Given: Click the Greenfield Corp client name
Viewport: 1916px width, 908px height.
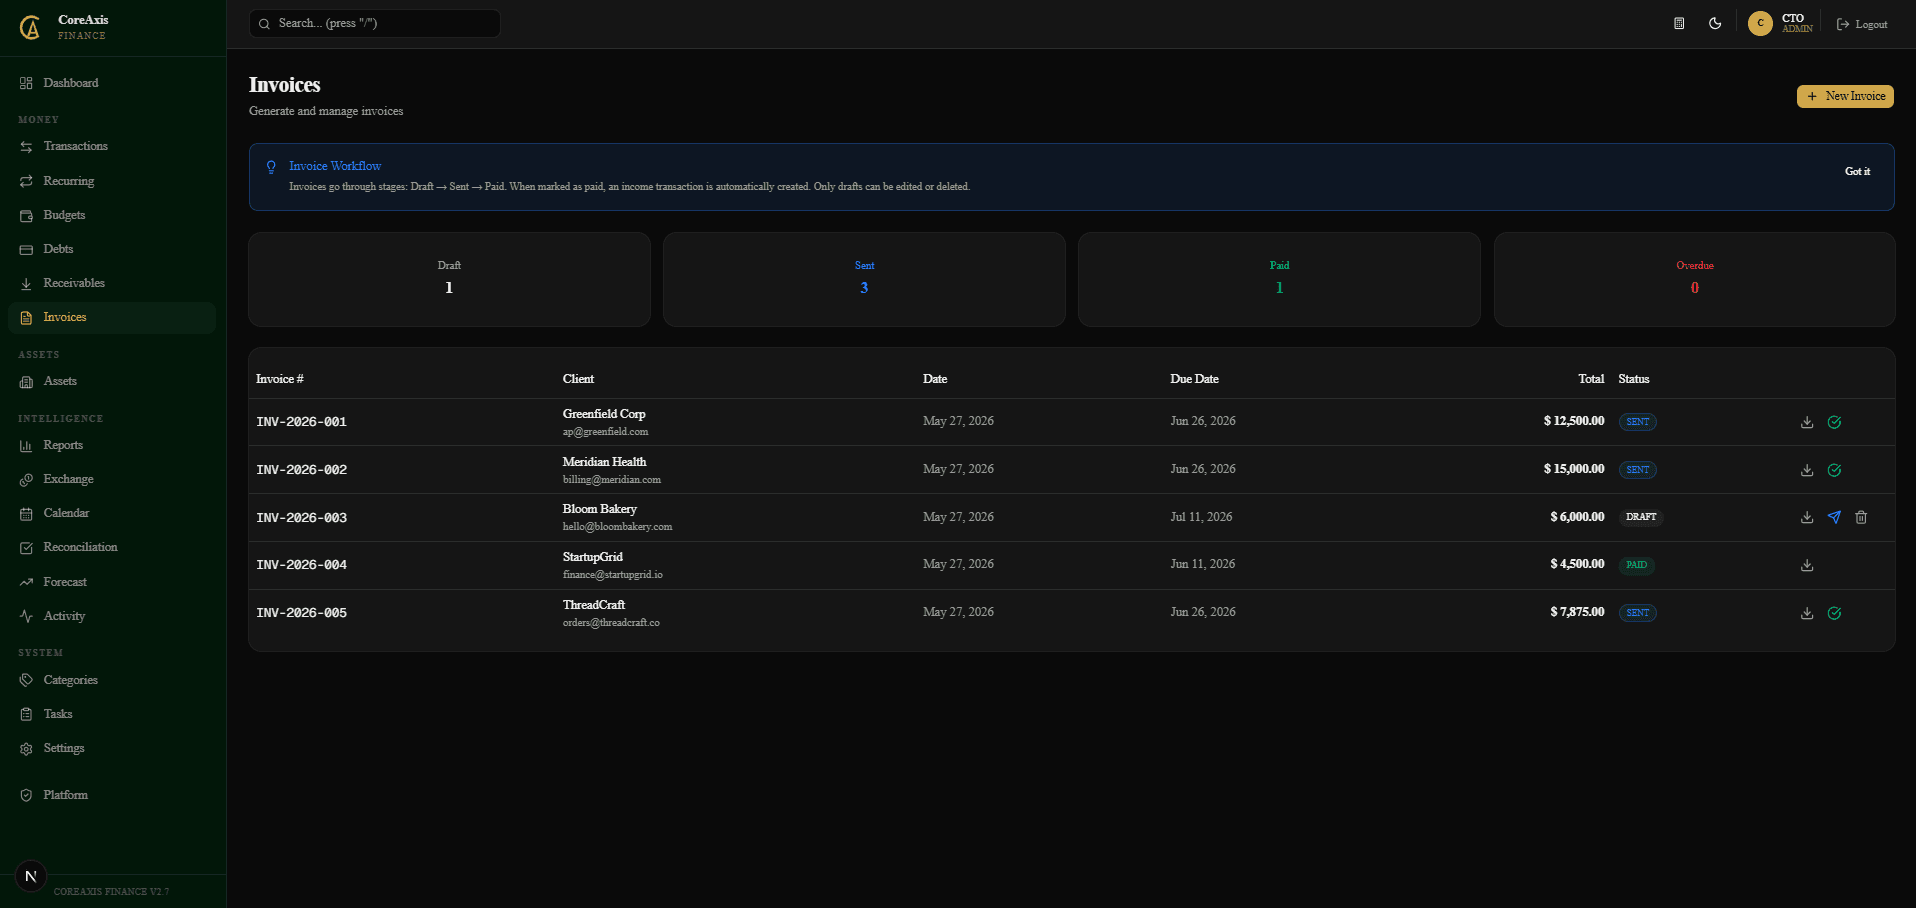Looking at the screenshot, I should (x=604, y=414).
